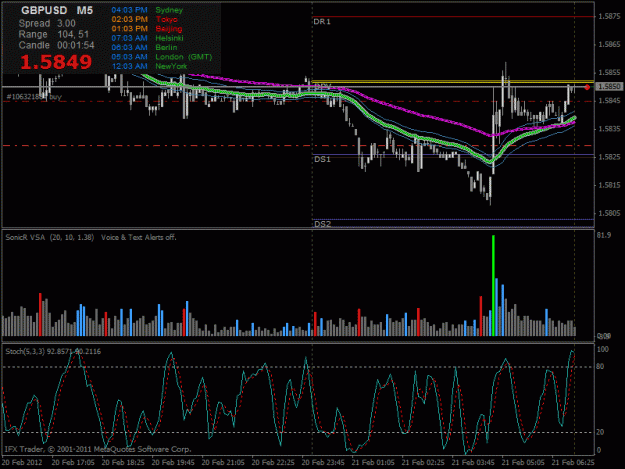Click the 21 Feb 06:25 time label
Image resolution: width=625 pixels, height=469 pixels.
(x=573, y=463)
